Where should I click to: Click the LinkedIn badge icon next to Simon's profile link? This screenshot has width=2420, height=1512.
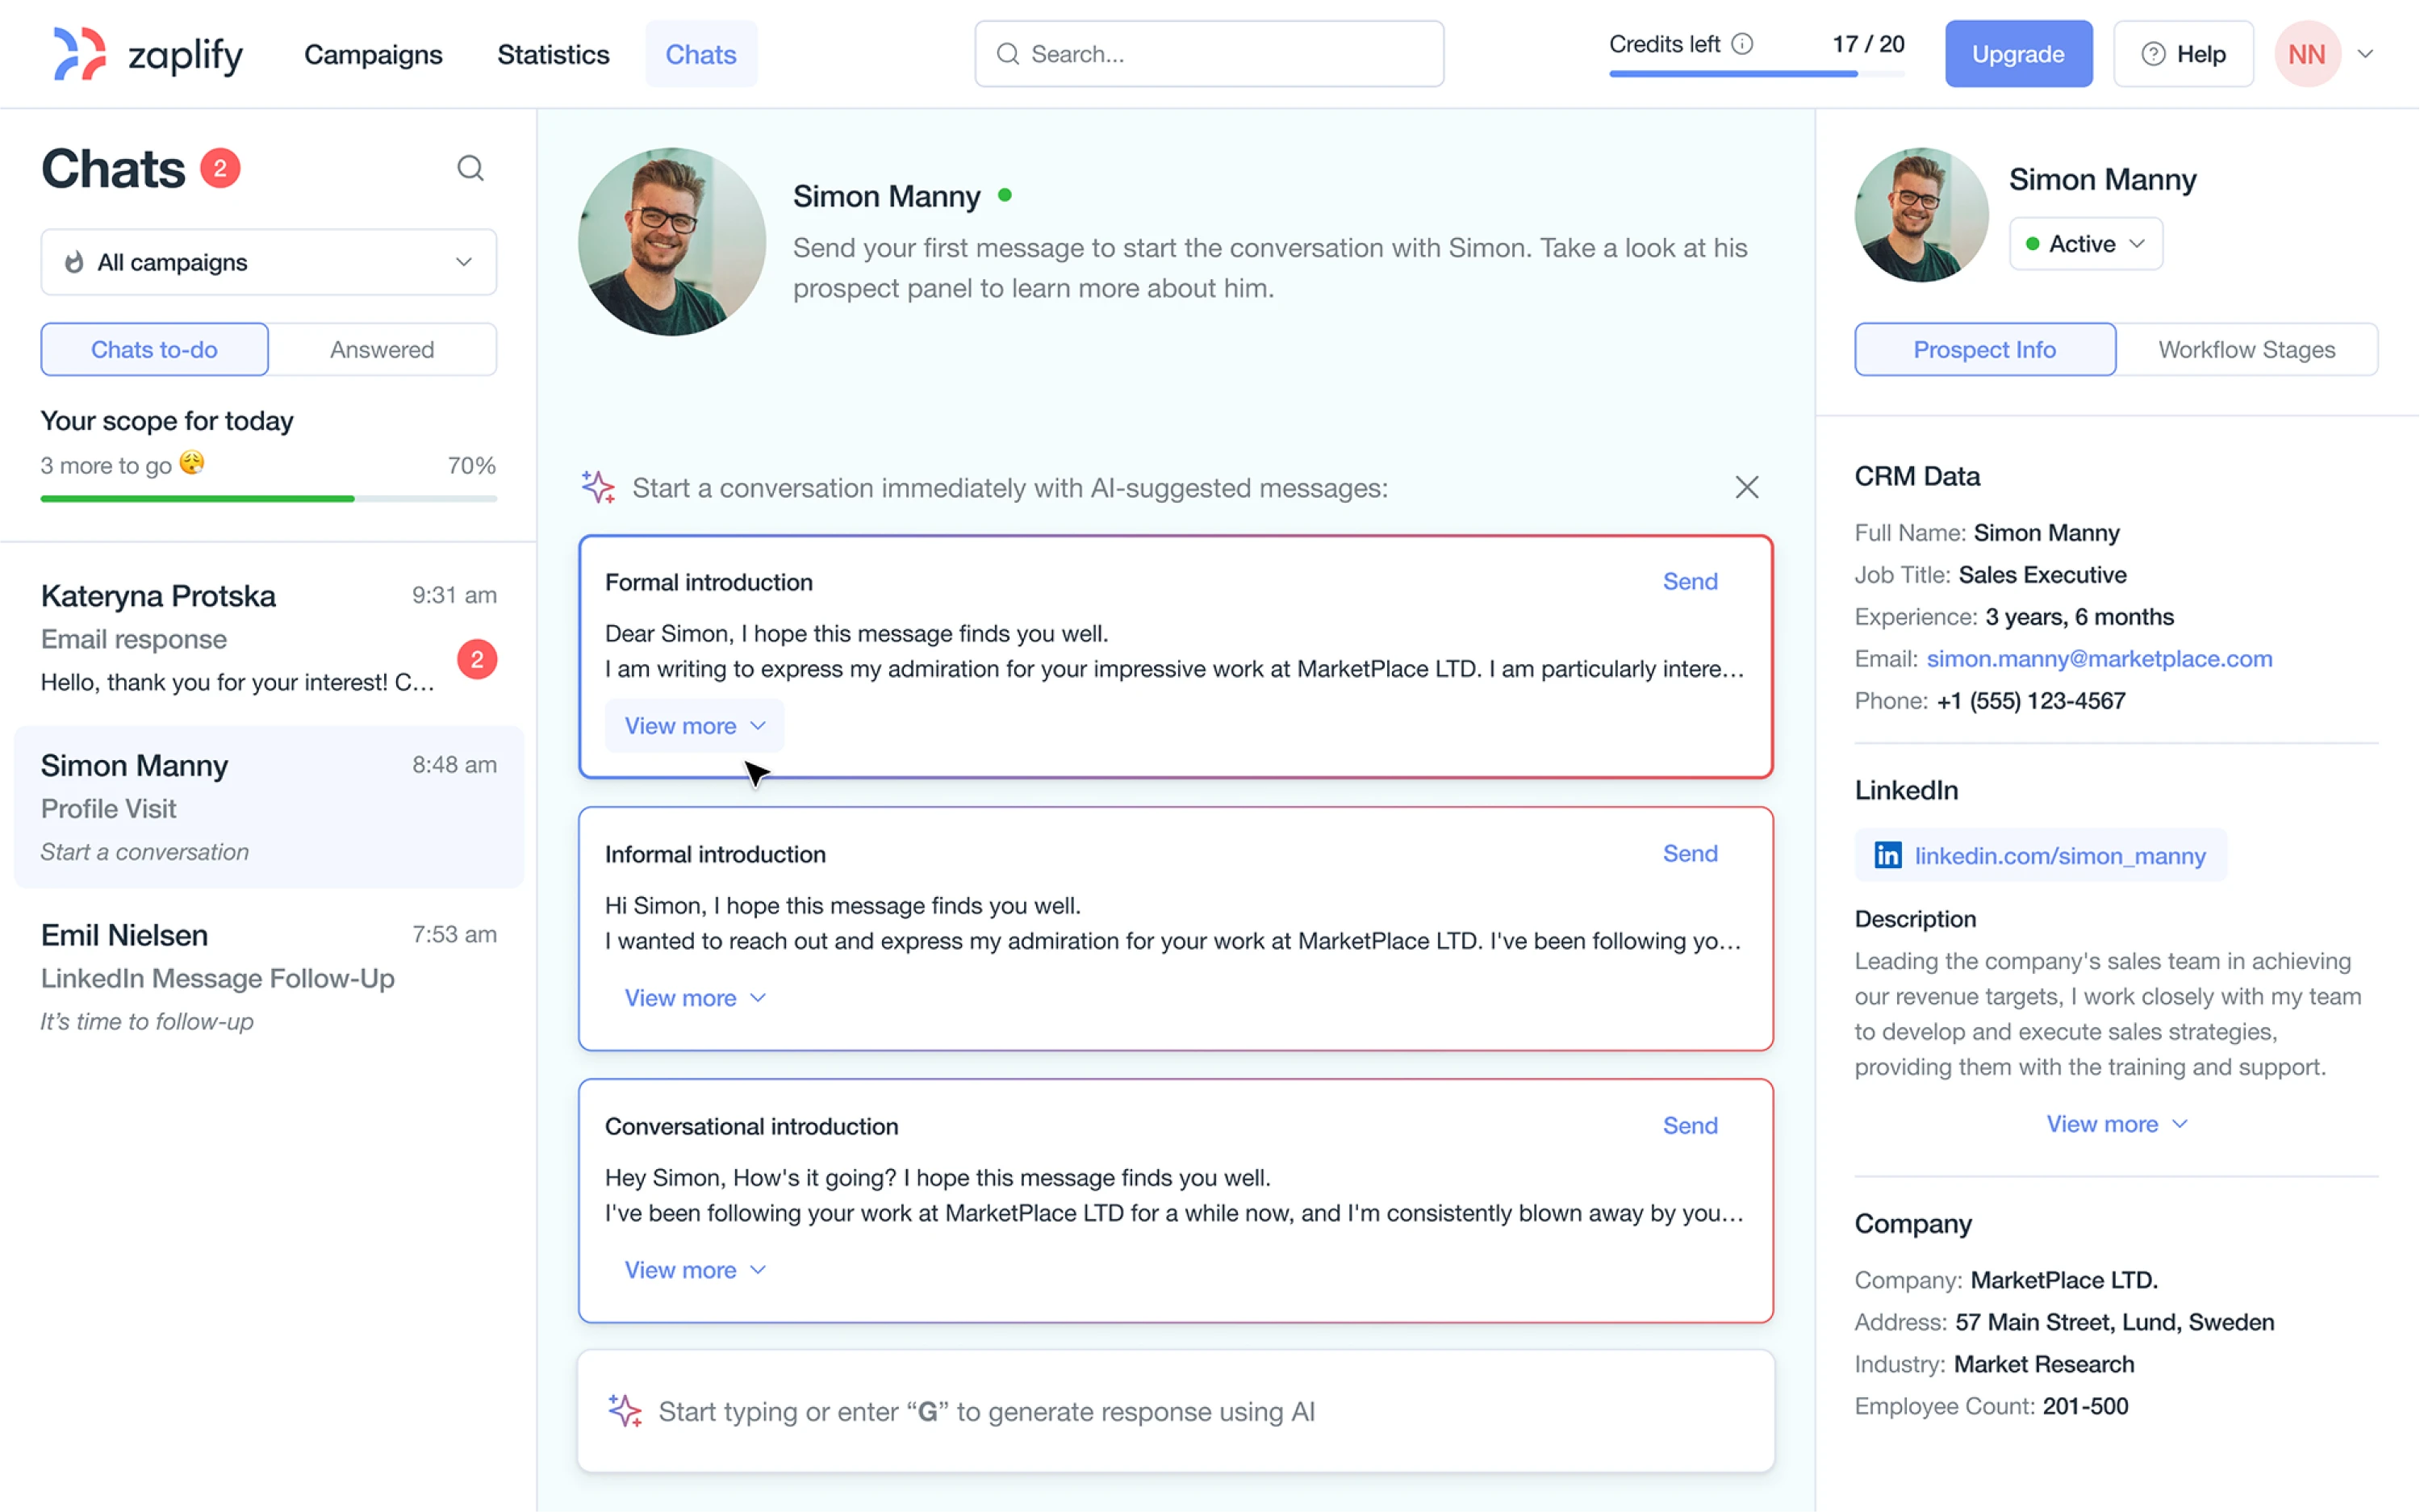[1888, 855]
